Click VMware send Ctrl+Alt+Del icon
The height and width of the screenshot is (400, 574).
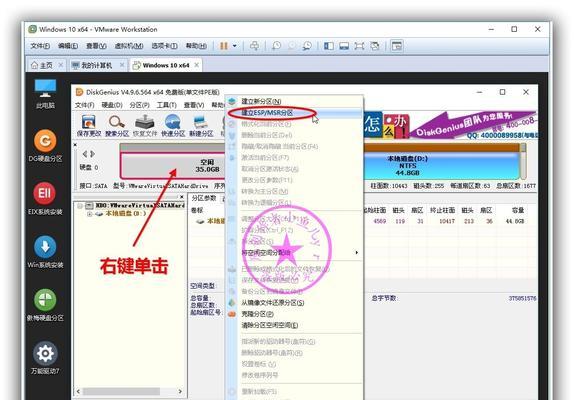[x=254, y=46]
